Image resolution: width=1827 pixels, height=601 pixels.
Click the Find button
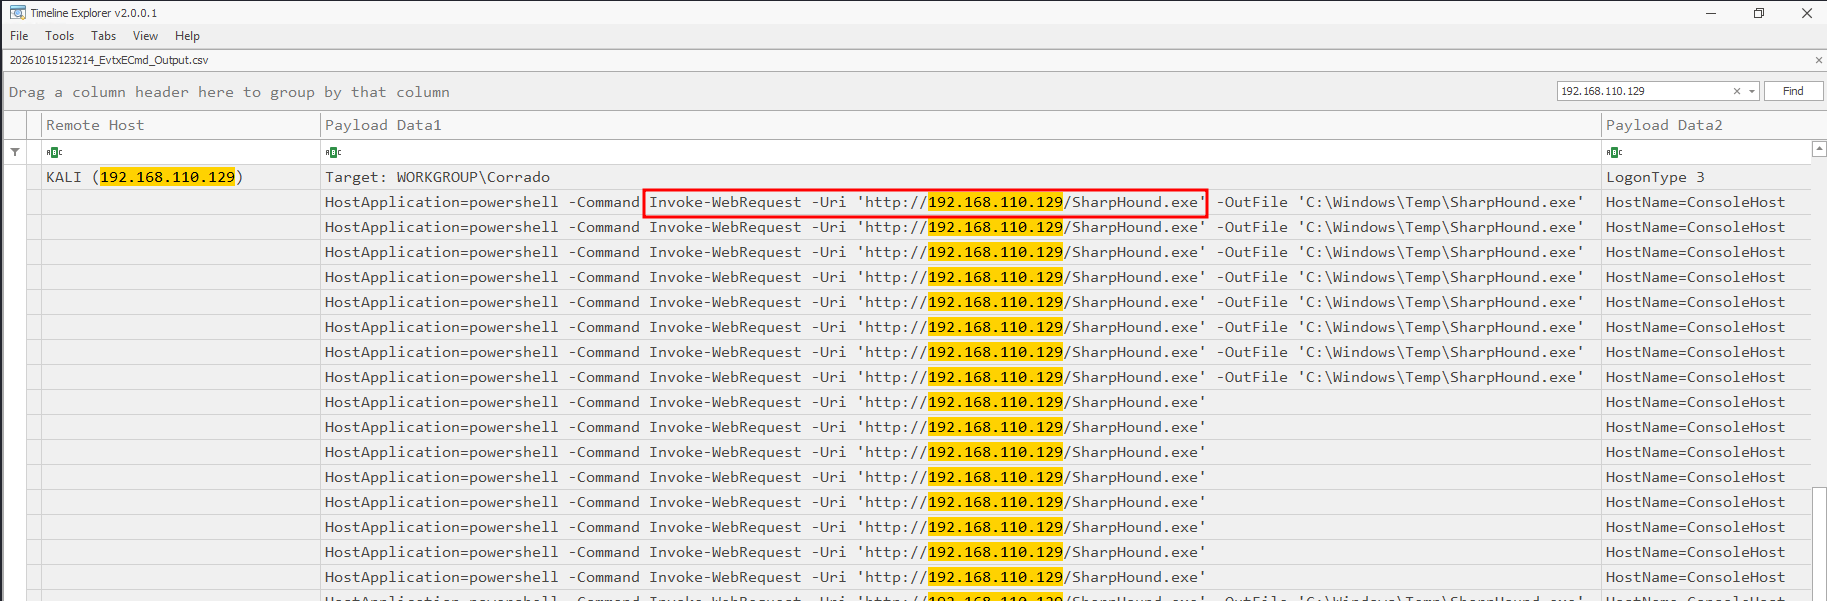click(x=1793, y=91)
